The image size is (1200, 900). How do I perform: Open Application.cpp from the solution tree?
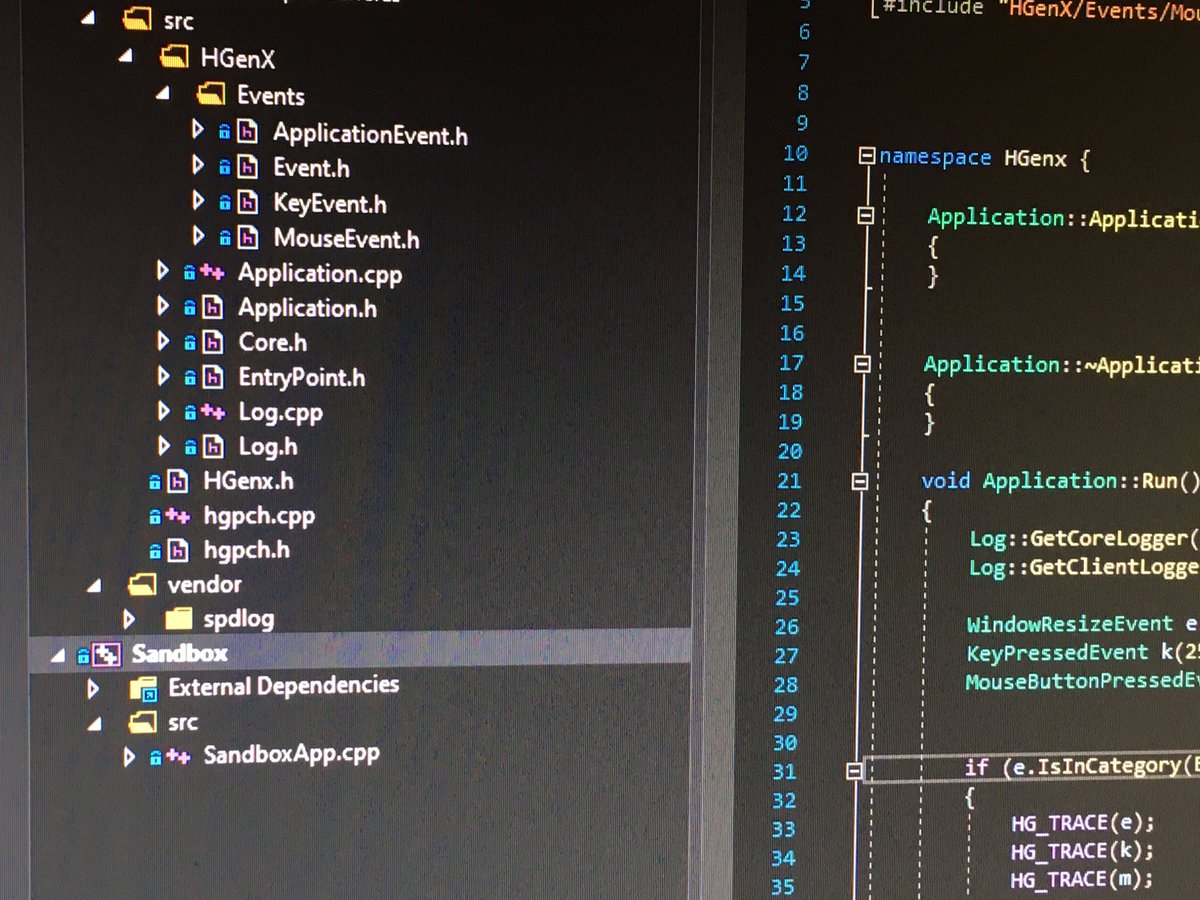coord(320,273)
